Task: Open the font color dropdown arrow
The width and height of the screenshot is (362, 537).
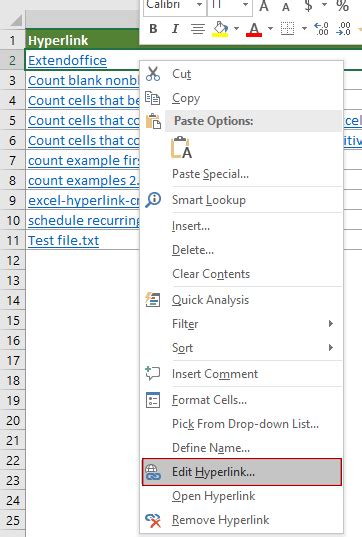Action: coord(270,28)
